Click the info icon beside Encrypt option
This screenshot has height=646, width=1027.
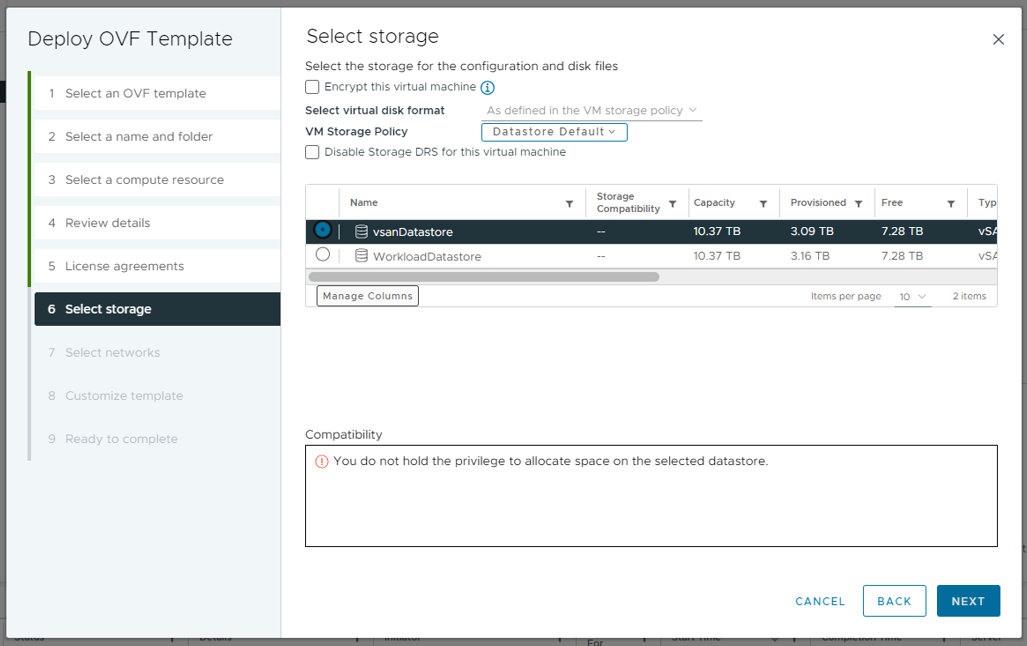pos(488,88)
